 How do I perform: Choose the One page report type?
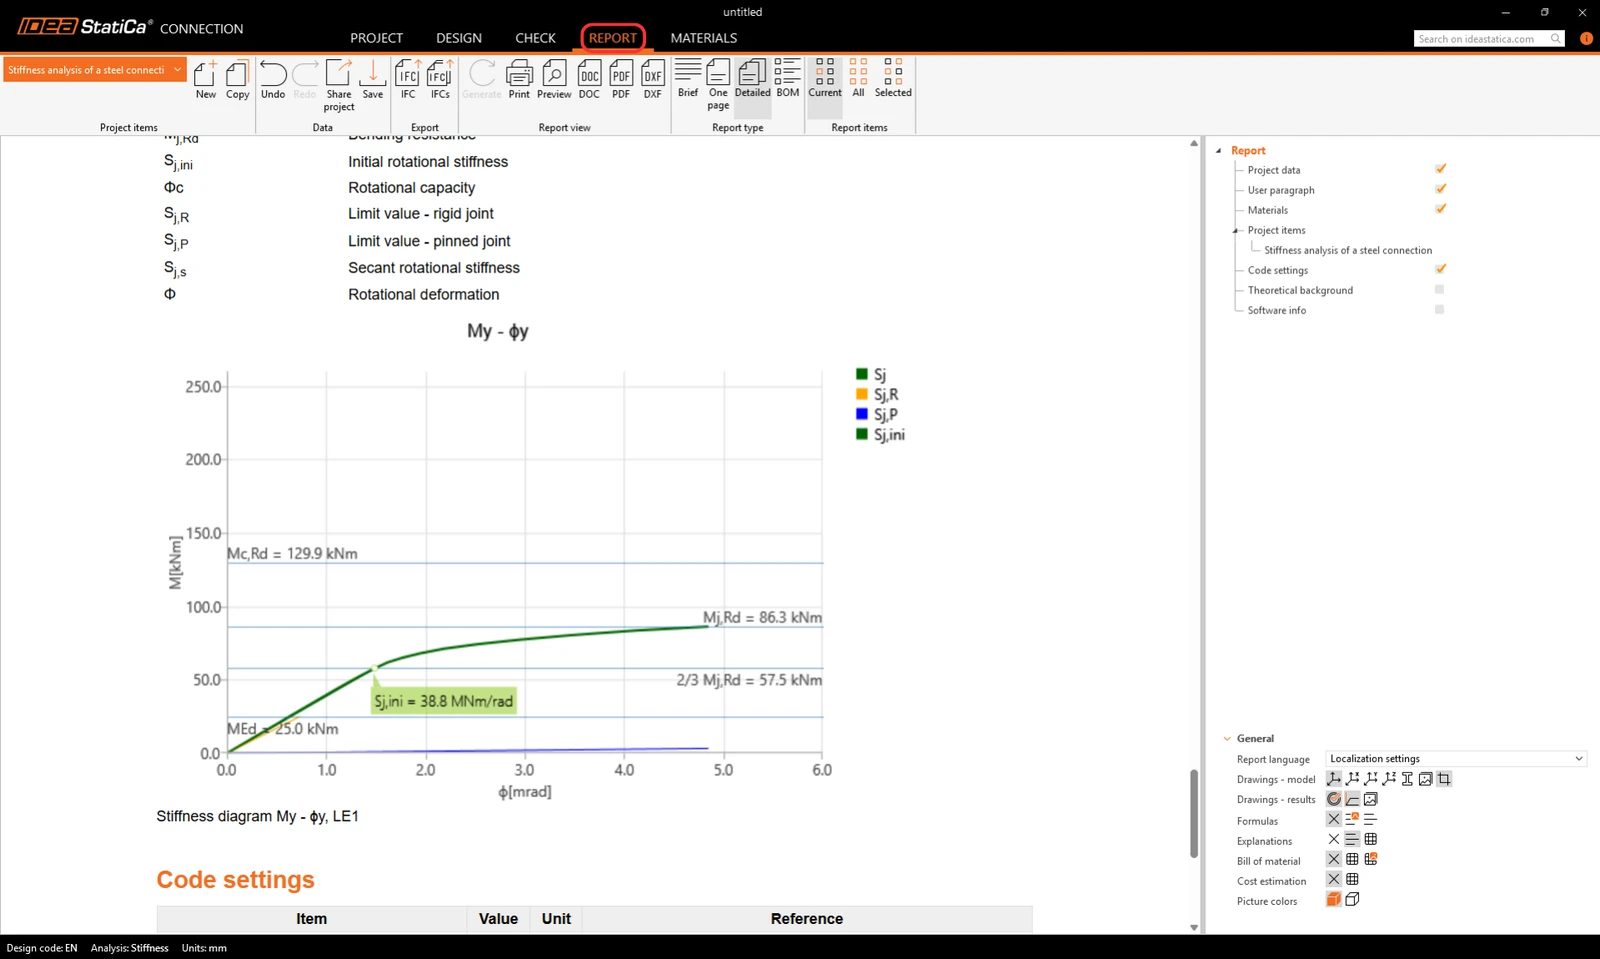pos(718,85)
